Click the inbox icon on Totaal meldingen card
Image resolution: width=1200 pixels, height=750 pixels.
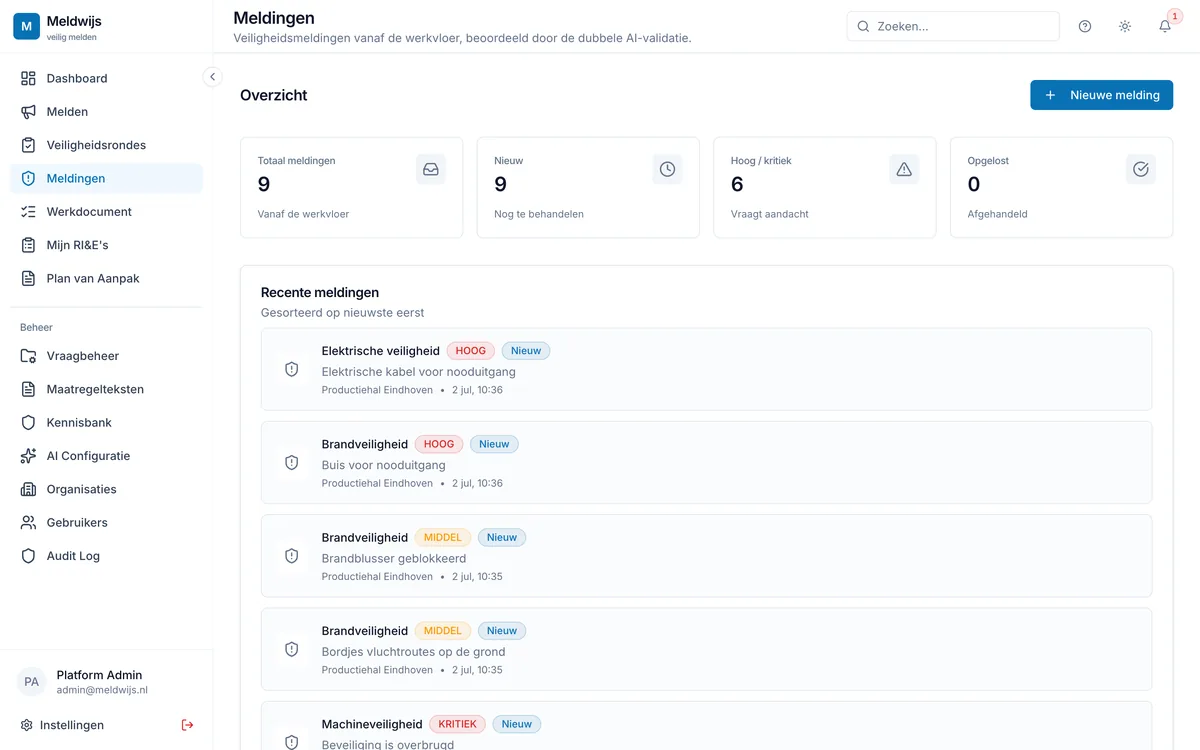pos(431,169)
